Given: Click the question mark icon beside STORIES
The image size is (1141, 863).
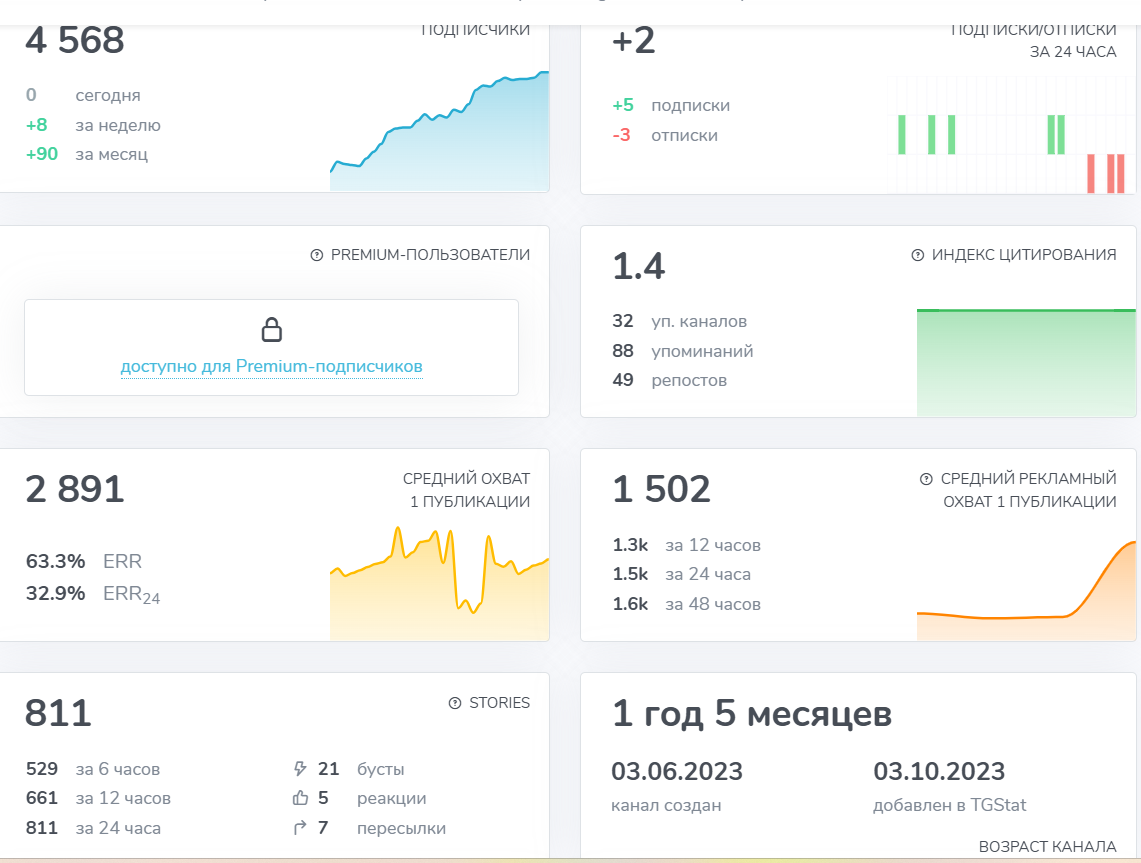Looking at the screenshot, I should coord(455,703).
